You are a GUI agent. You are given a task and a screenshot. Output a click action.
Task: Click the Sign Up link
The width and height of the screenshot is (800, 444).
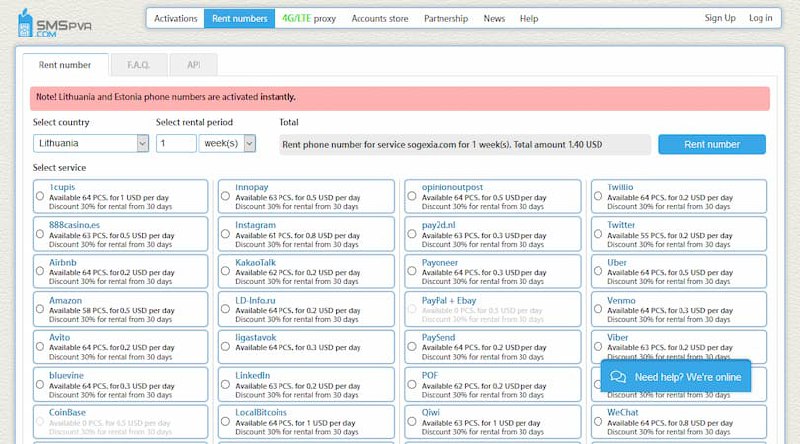tap(720, 18)
